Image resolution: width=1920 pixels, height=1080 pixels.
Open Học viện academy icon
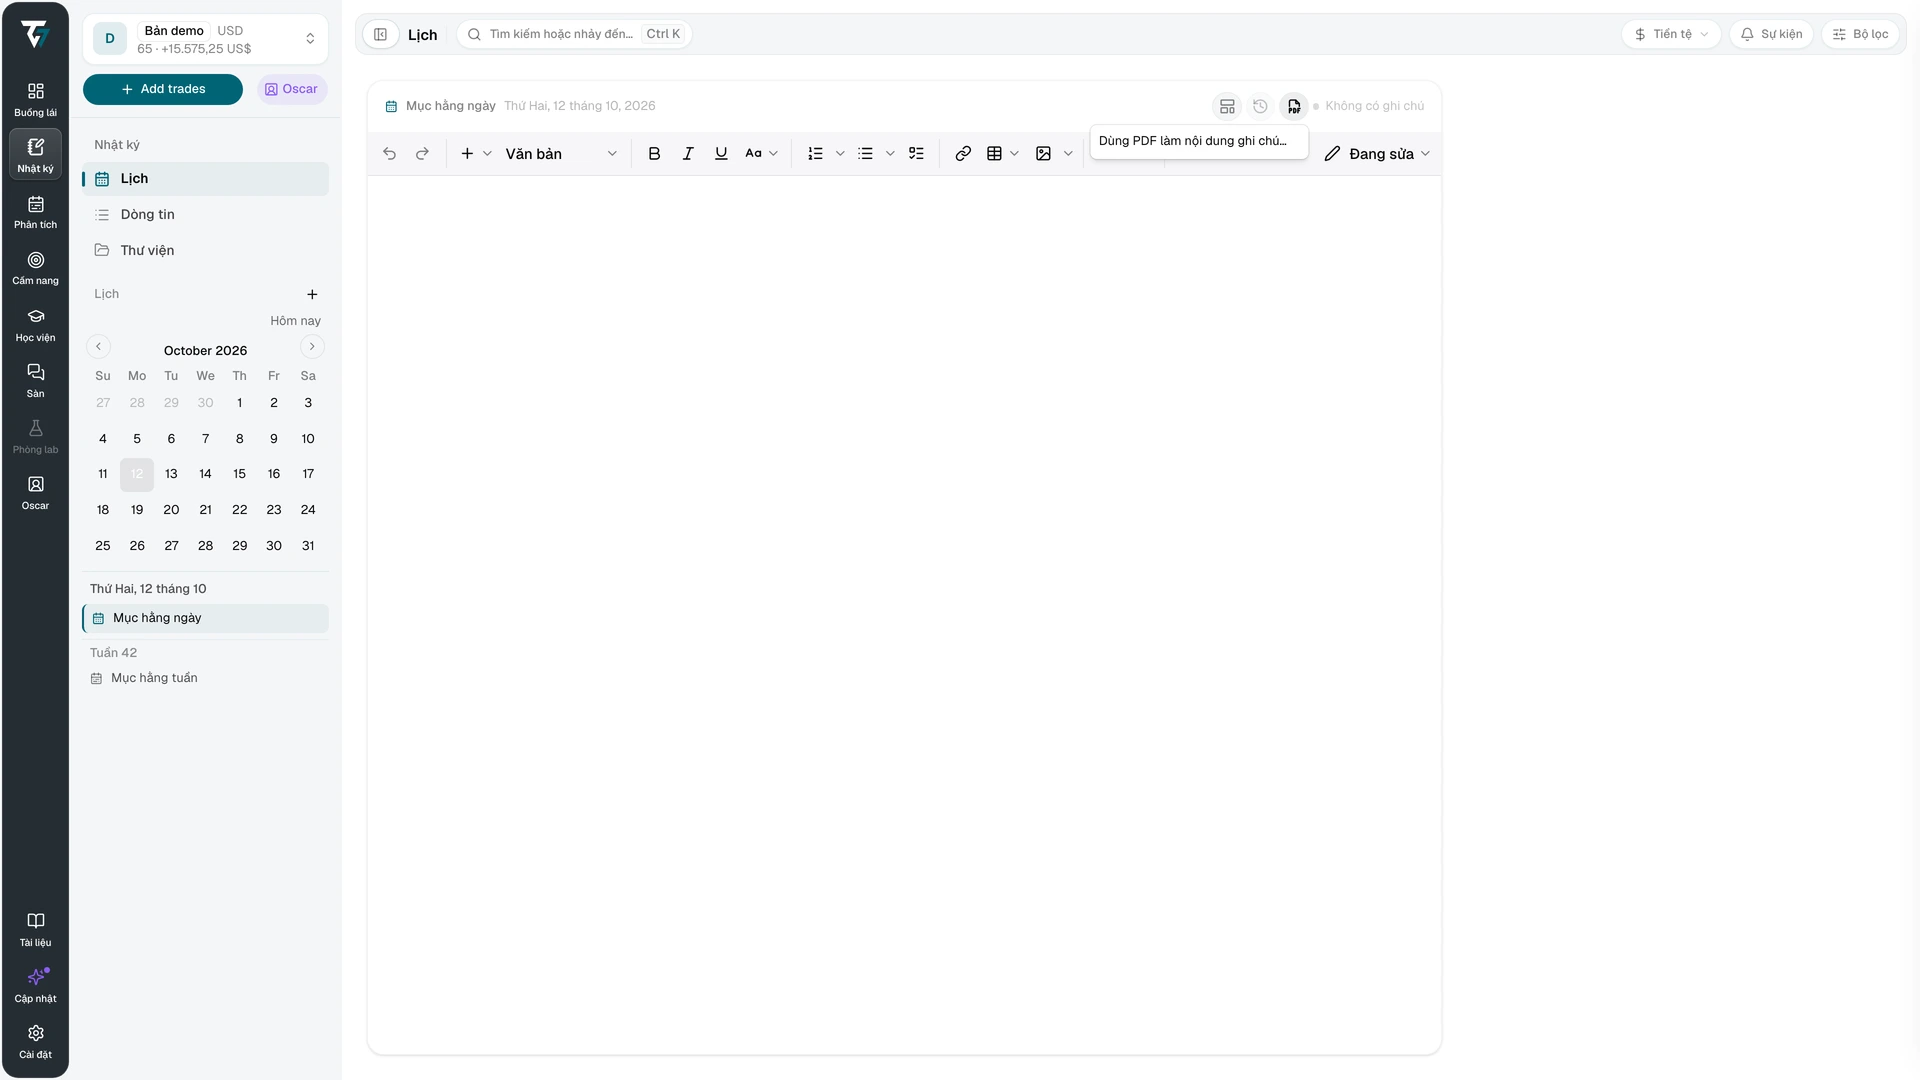[35, 325]
